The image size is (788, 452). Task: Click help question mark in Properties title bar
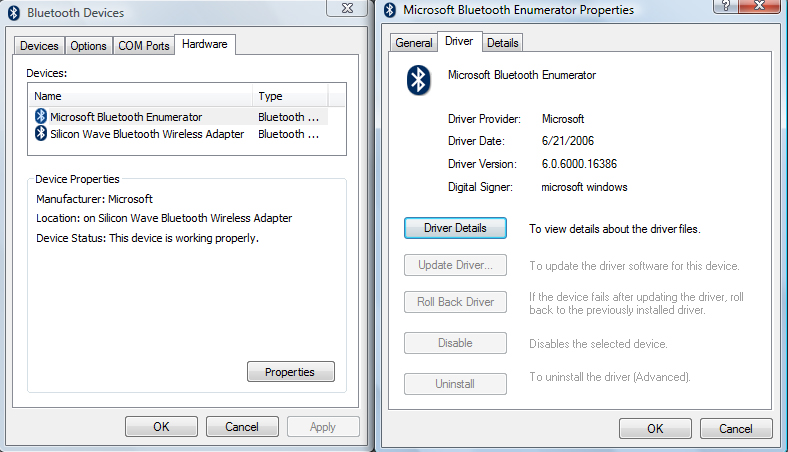725,6
